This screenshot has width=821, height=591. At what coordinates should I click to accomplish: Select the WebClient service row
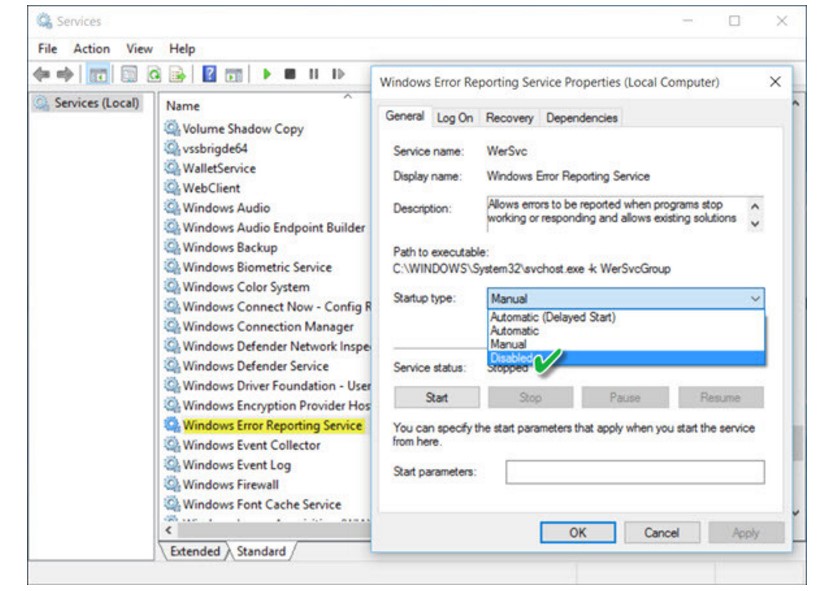(211, 187)
